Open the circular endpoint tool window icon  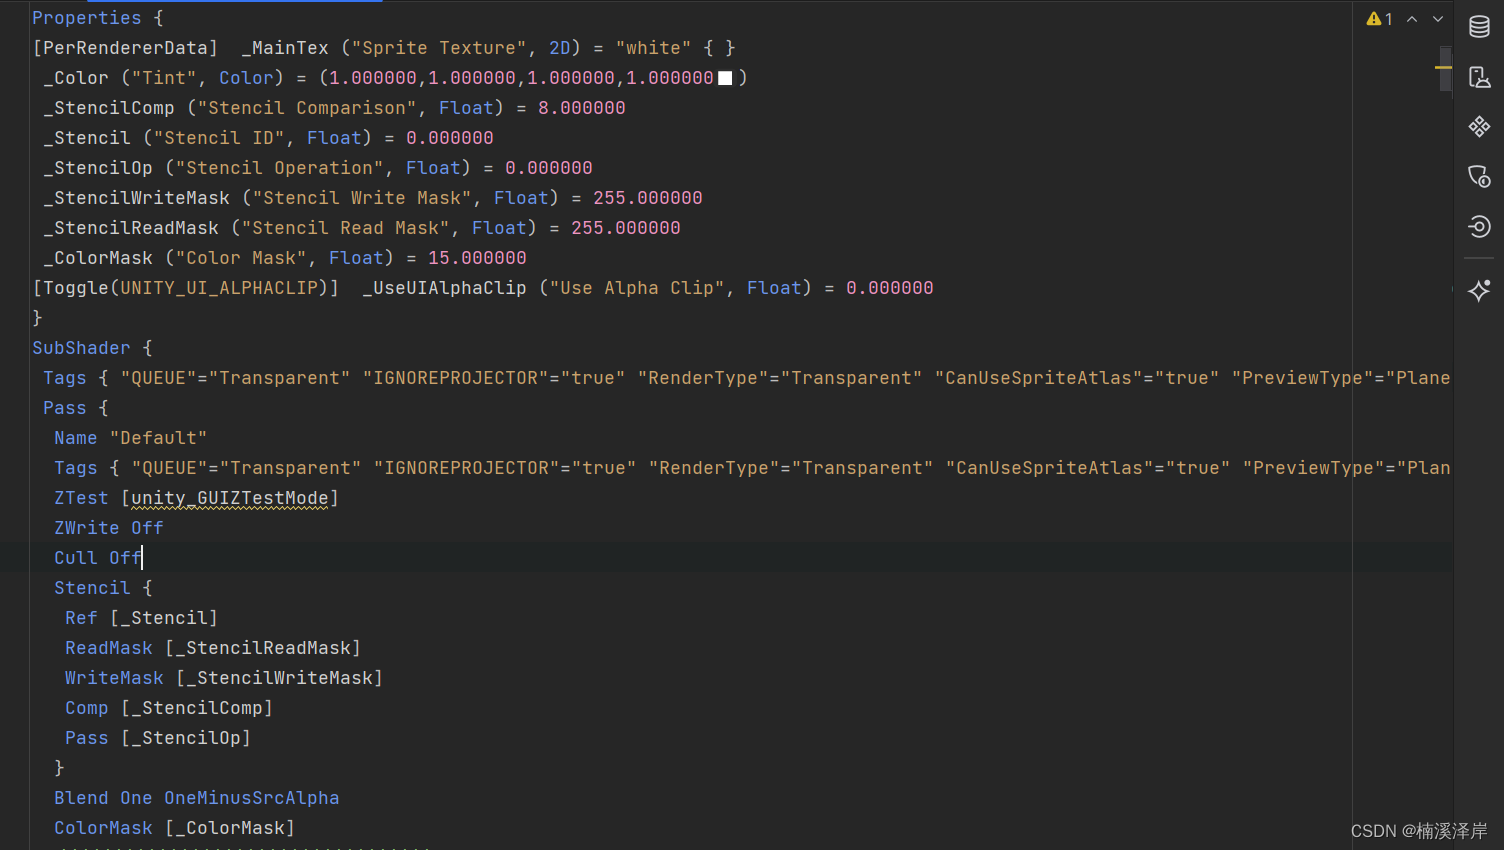tap(1479, 227)
